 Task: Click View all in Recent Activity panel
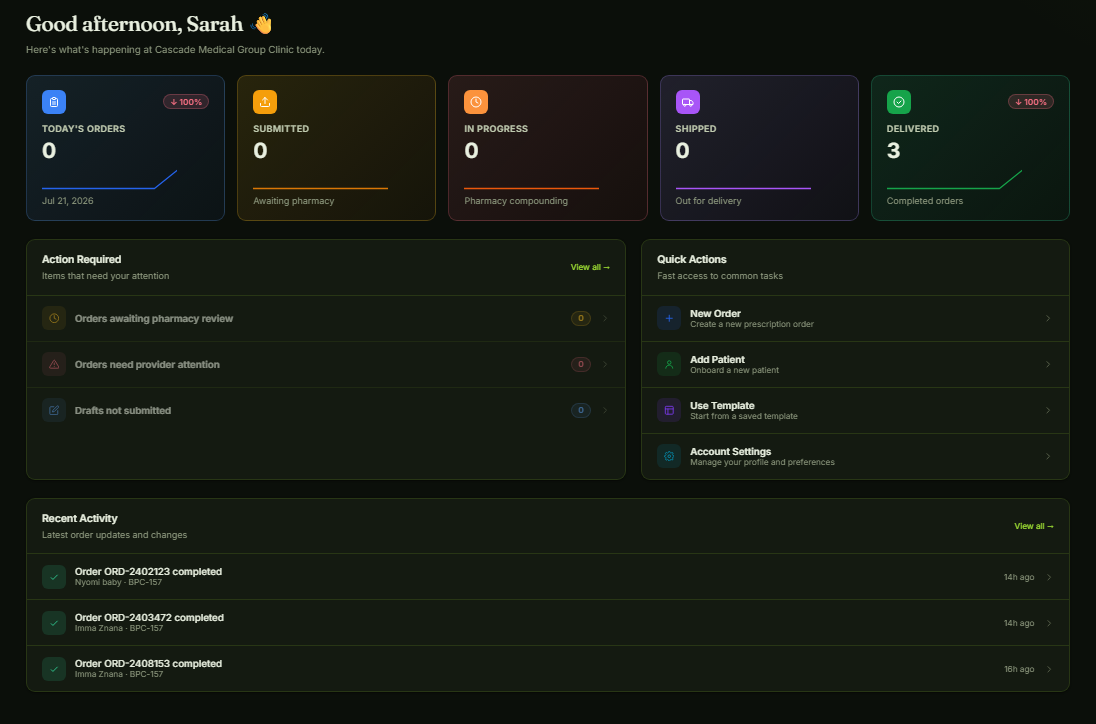tap(1034, 526)
